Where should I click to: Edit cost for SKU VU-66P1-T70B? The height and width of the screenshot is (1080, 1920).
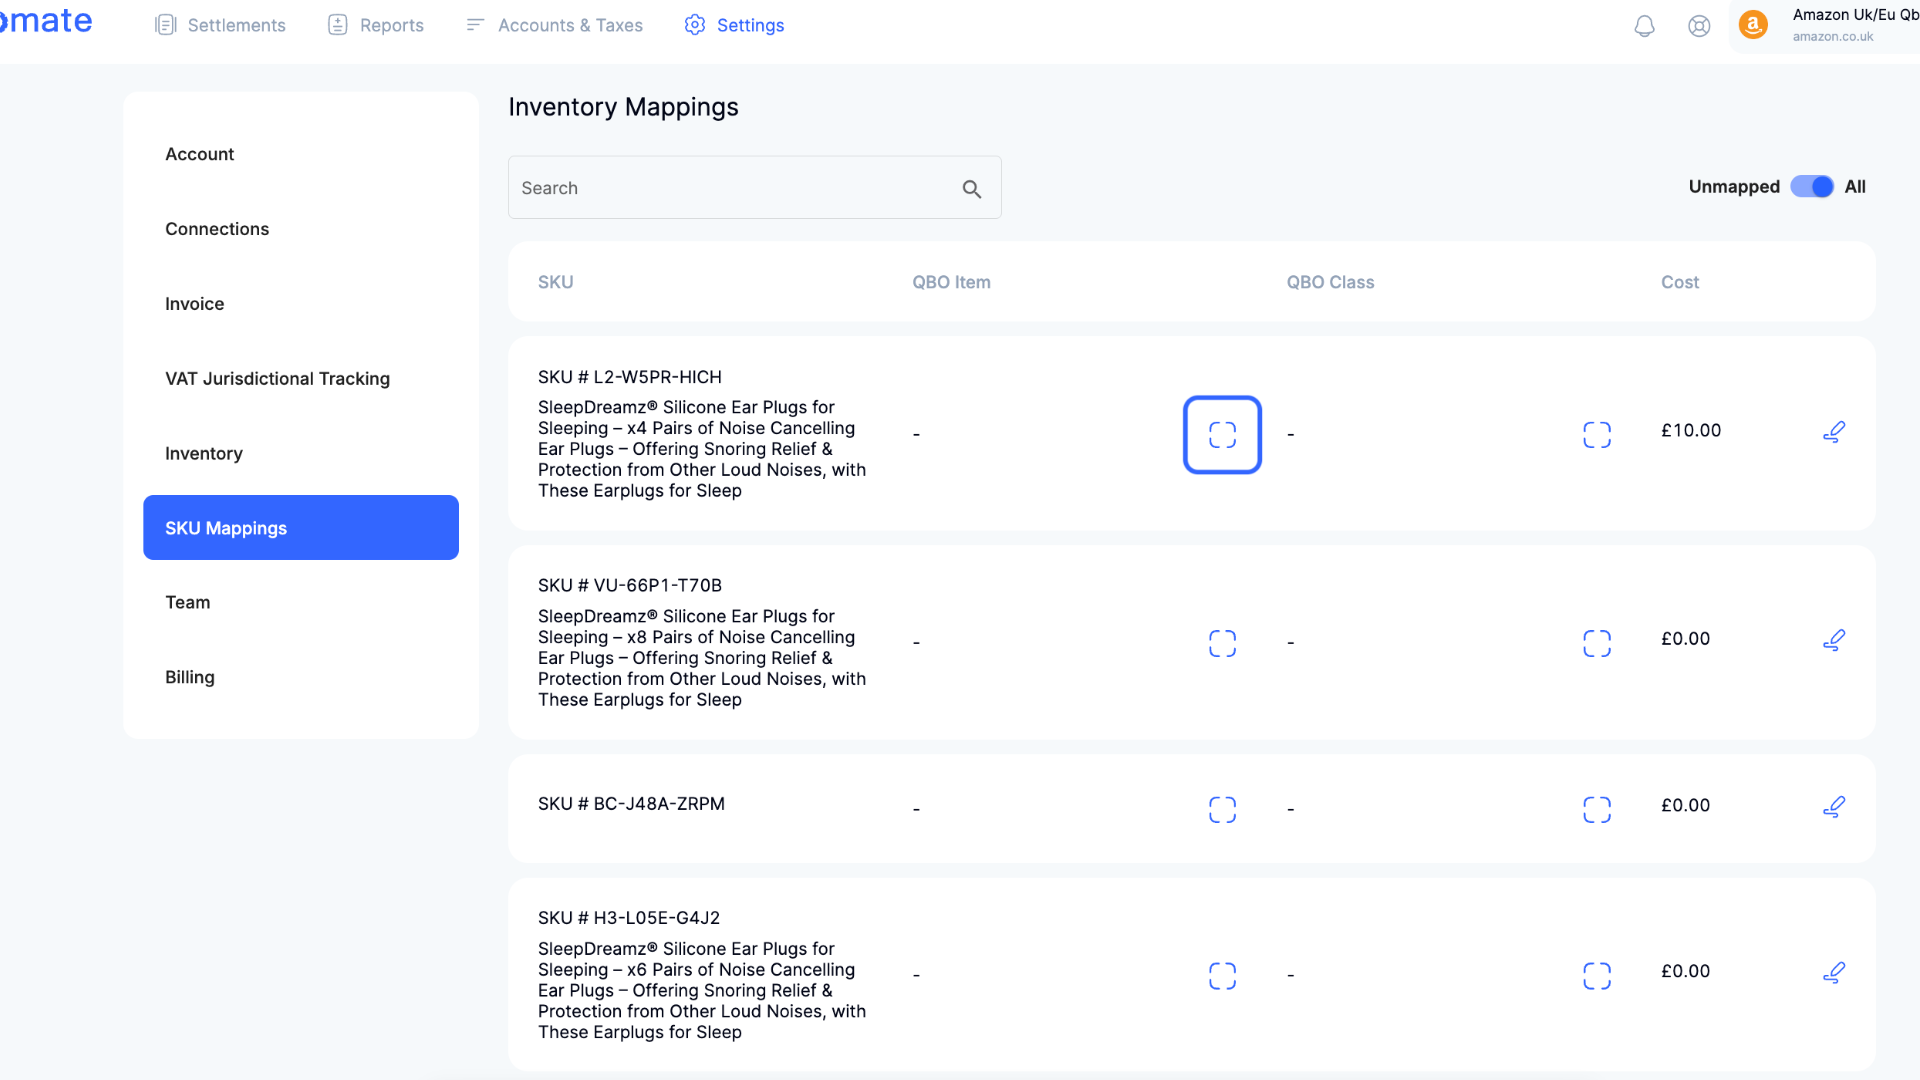coord(1834,640)
